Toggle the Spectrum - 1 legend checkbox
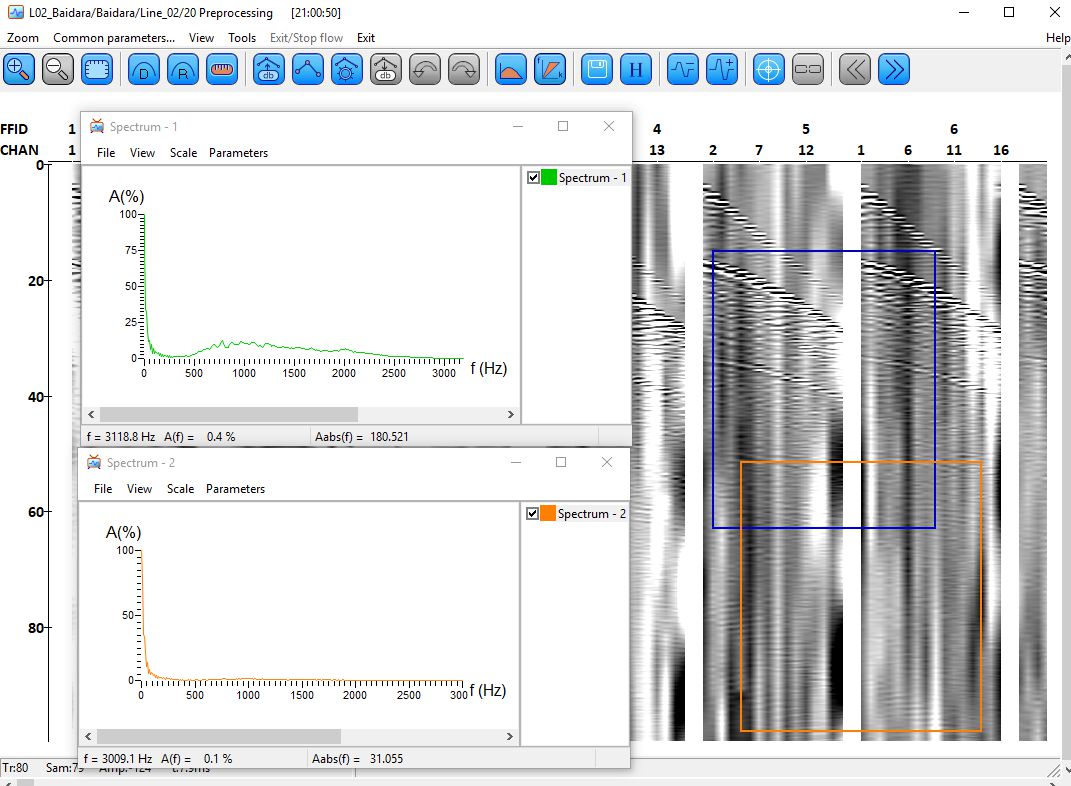The image size is (1071, 786). (x=533, y=178)
